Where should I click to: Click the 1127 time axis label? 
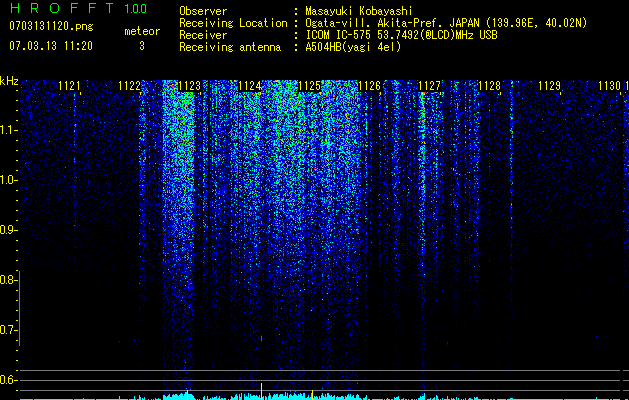(429, 86)
